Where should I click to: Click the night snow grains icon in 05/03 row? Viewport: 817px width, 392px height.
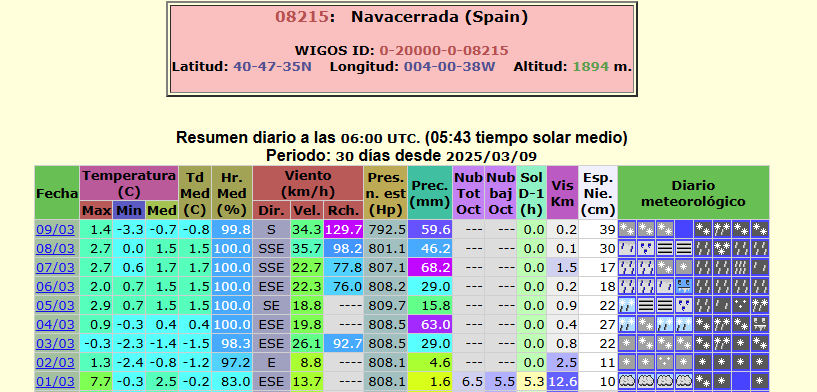740,305
